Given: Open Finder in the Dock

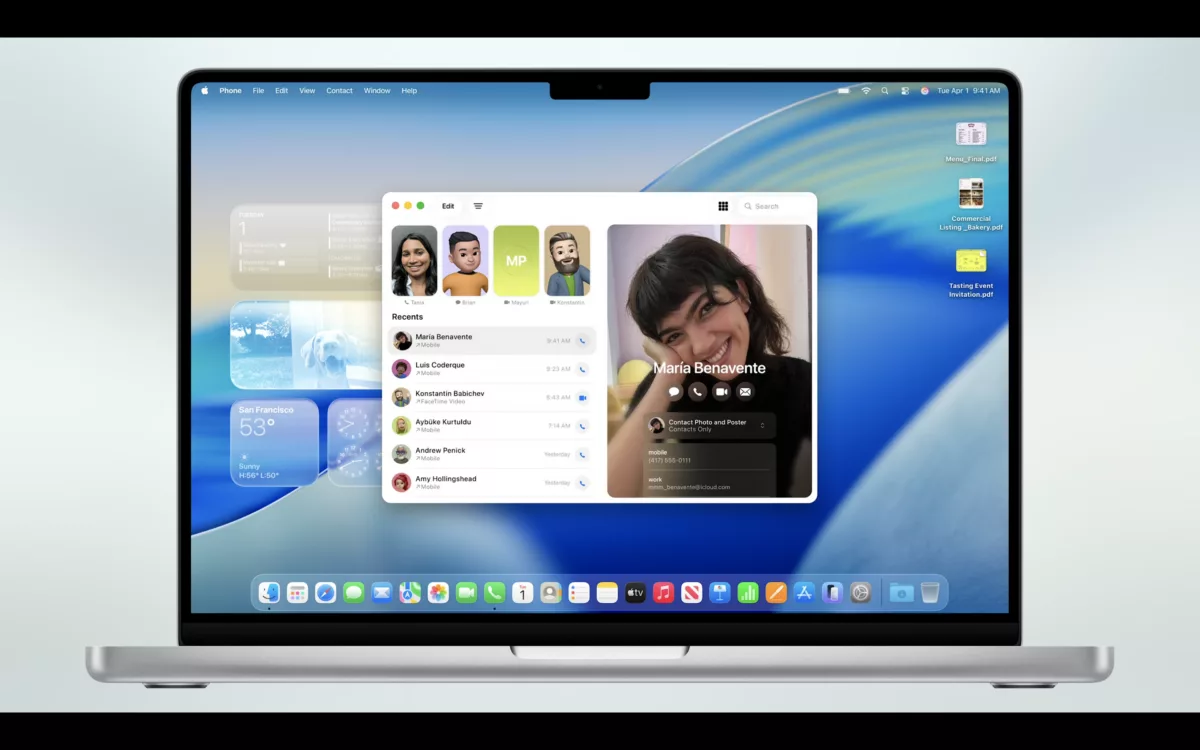Looking at the screenshot, I should coord(269,593).
